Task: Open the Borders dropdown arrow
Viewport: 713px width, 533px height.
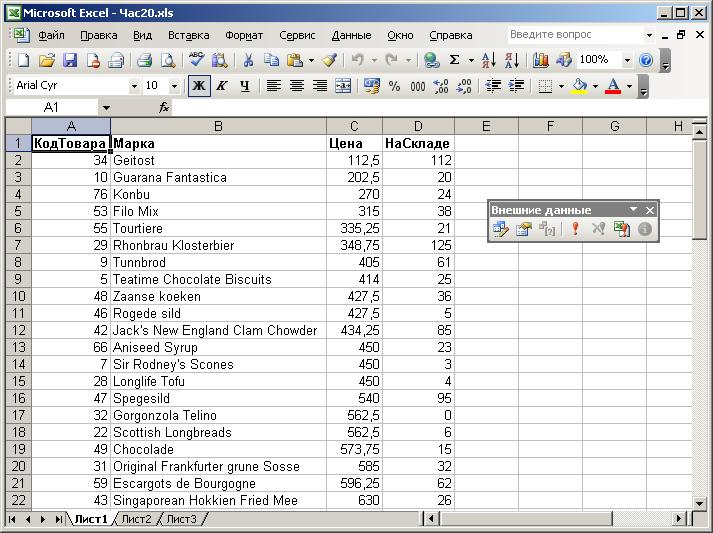Action: (562, 86)
